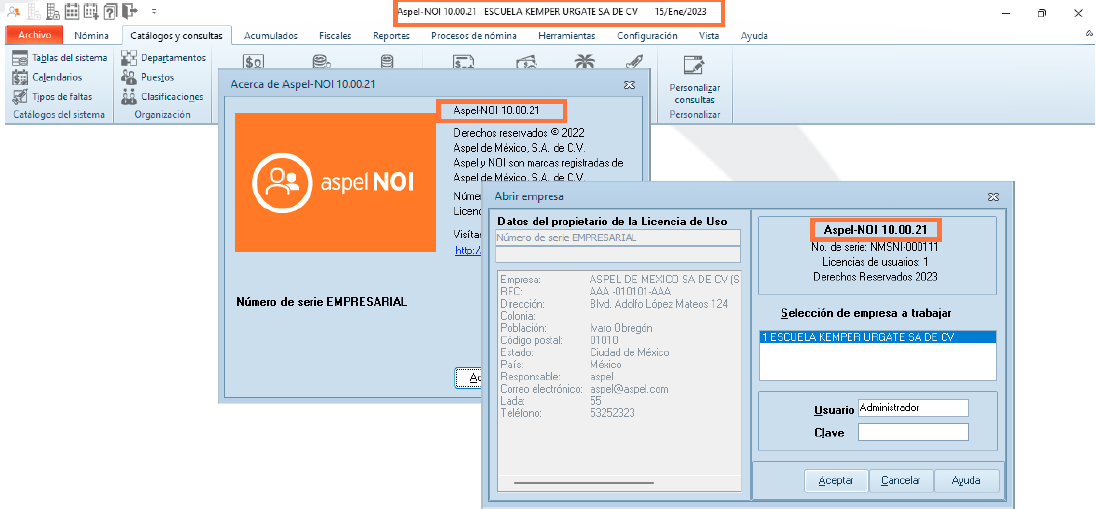Open Calendarios in Catálogos del sistema
Screen dimensions: 1096x509
pos(48,77)
